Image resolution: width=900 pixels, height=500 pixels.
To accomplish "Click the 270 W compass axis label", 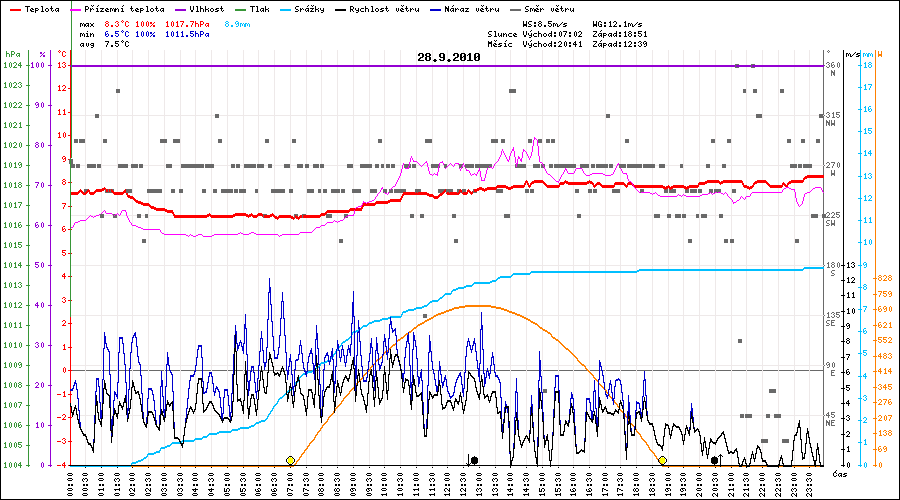I will tap(833, 169).
